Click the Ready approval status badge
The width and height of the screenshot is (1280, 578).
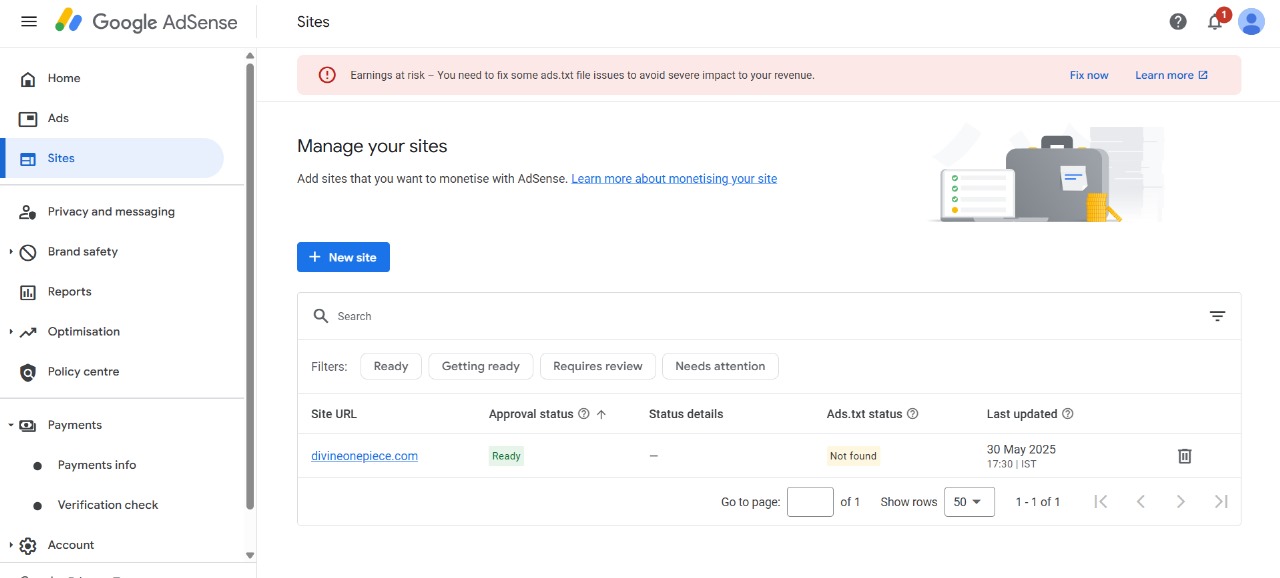coord(506,456)
